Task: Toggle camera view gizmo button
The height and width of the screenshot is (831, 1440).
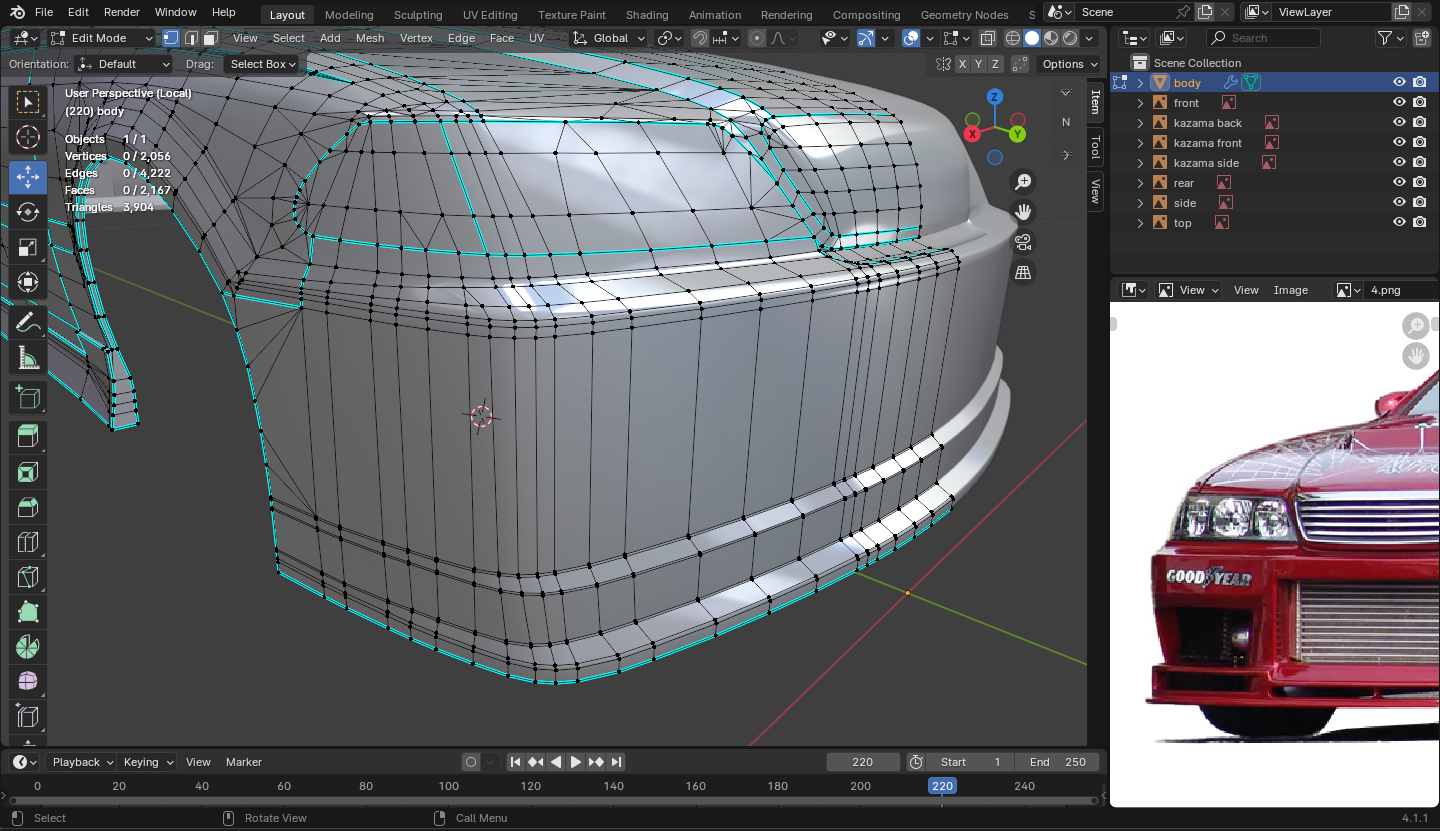Action: click(x=1022, y=242)
